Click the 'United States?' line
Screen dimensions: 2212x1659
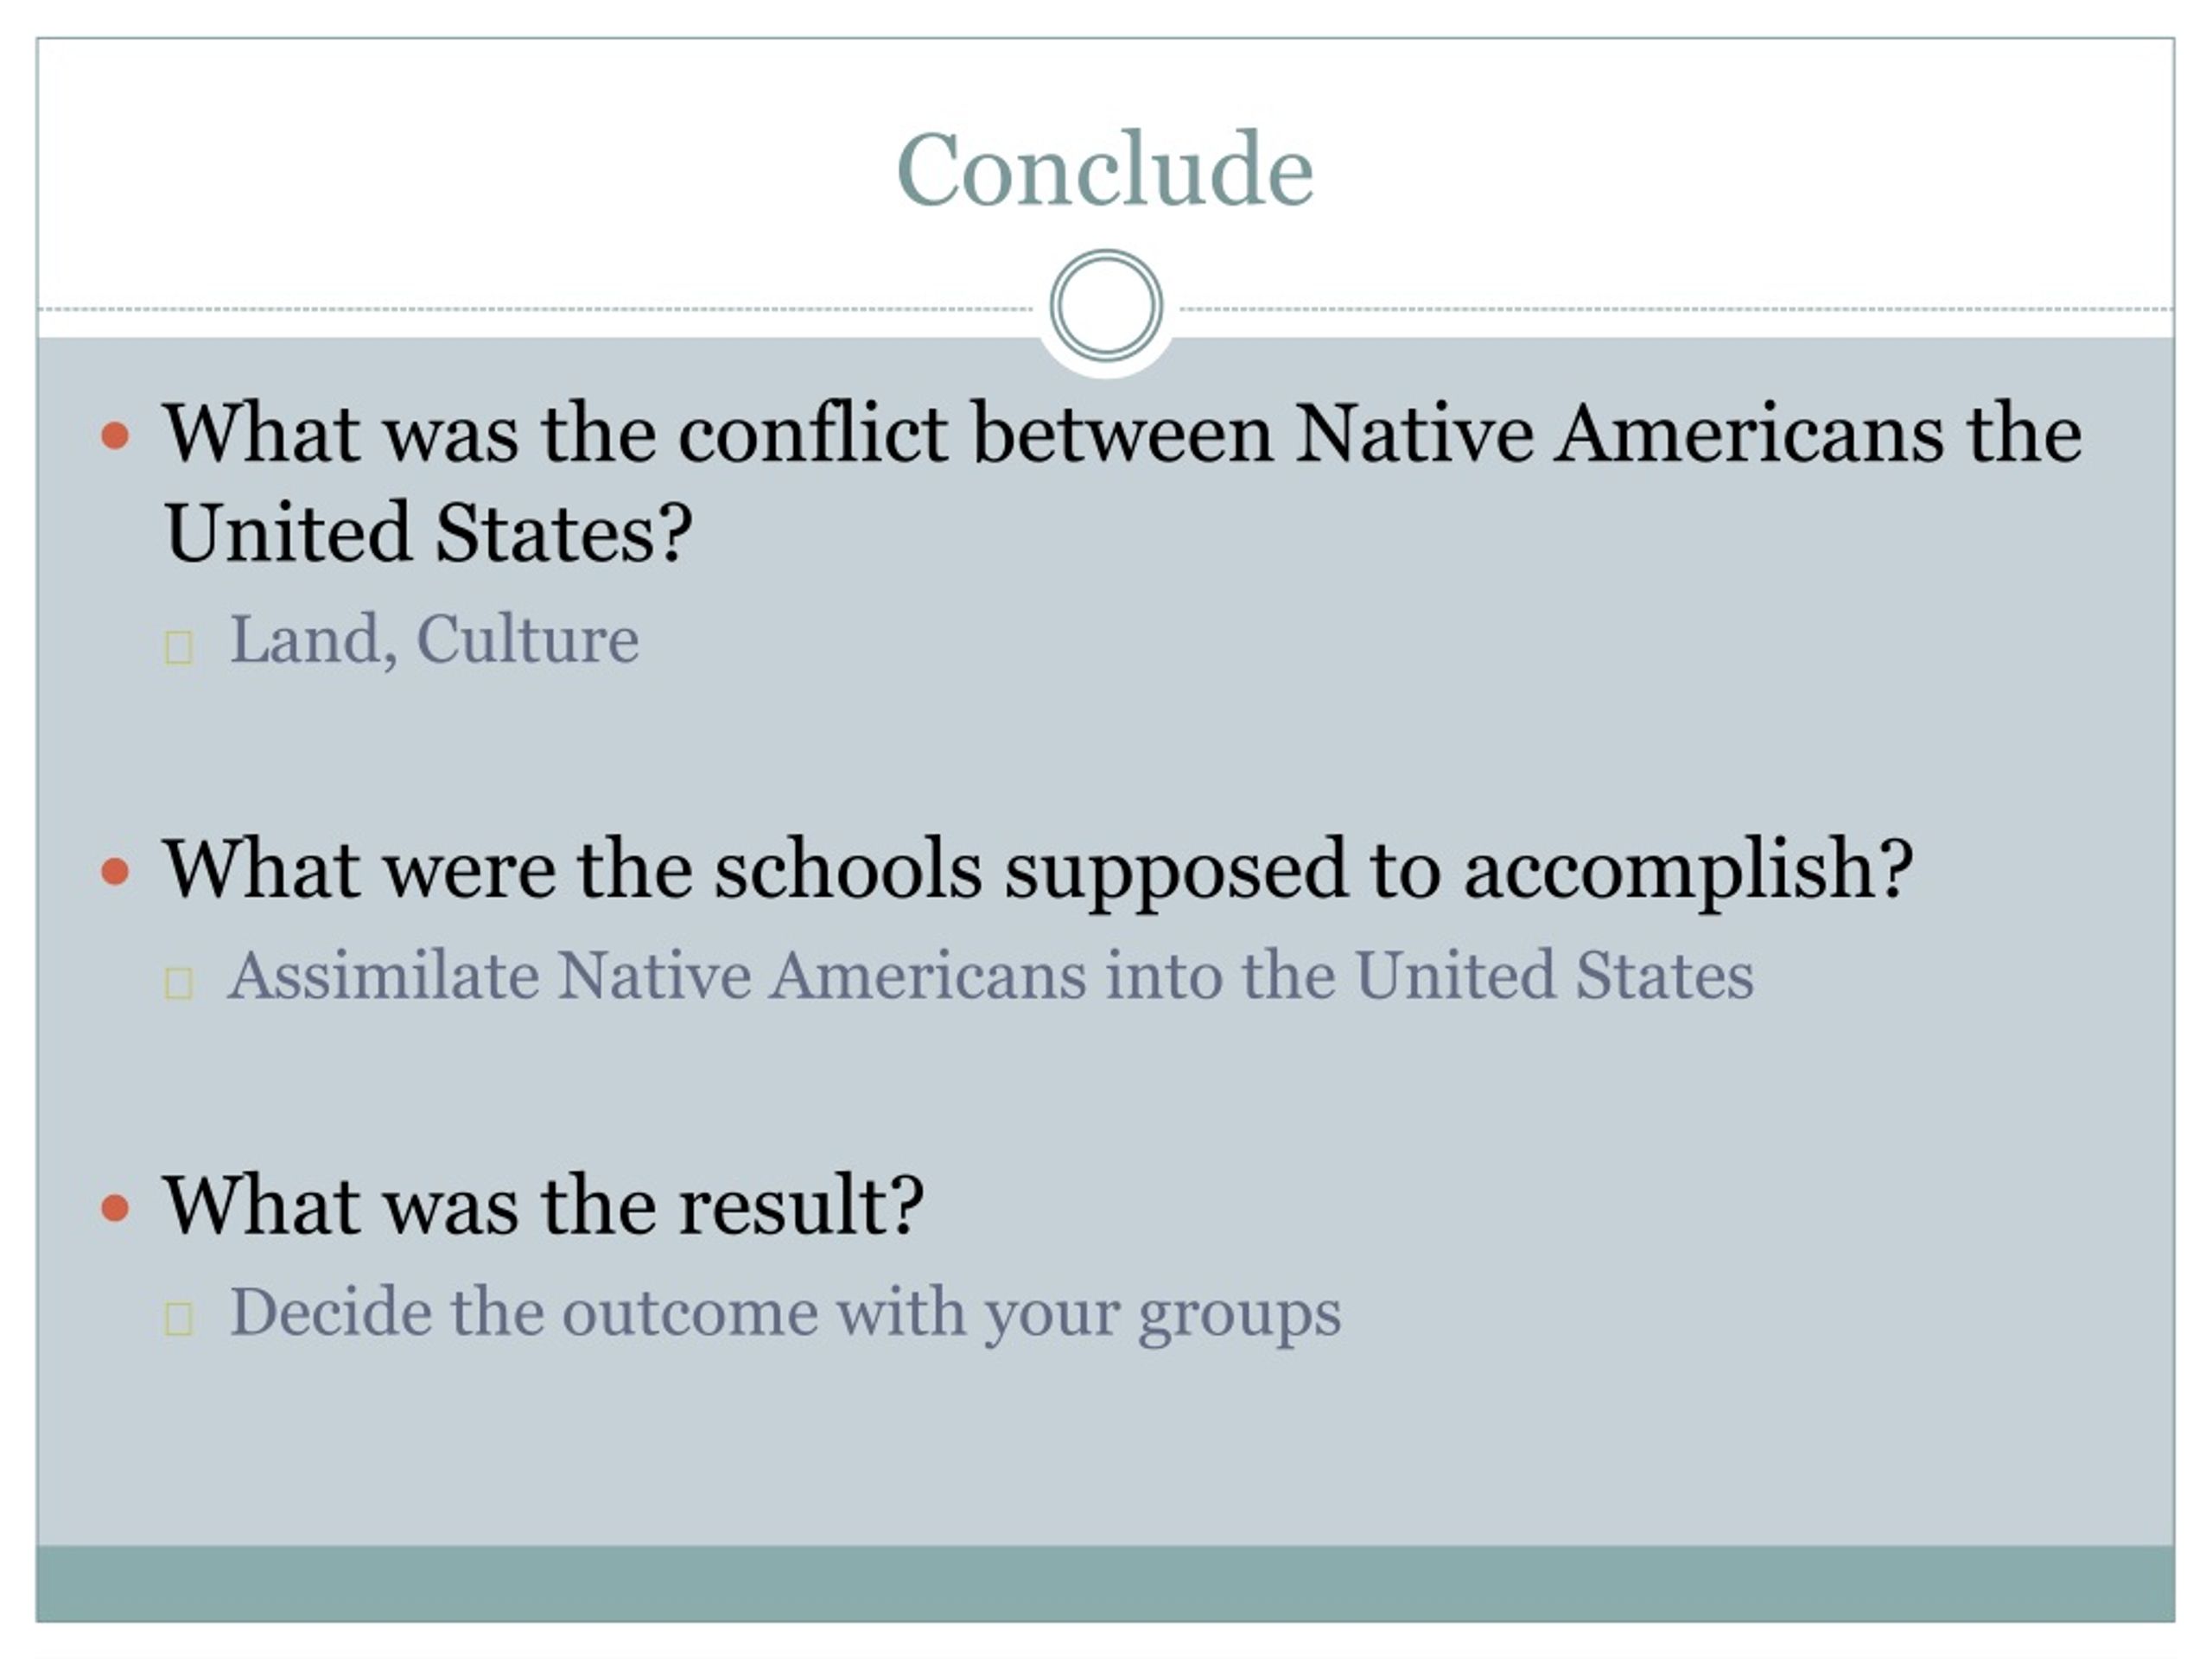428,533
